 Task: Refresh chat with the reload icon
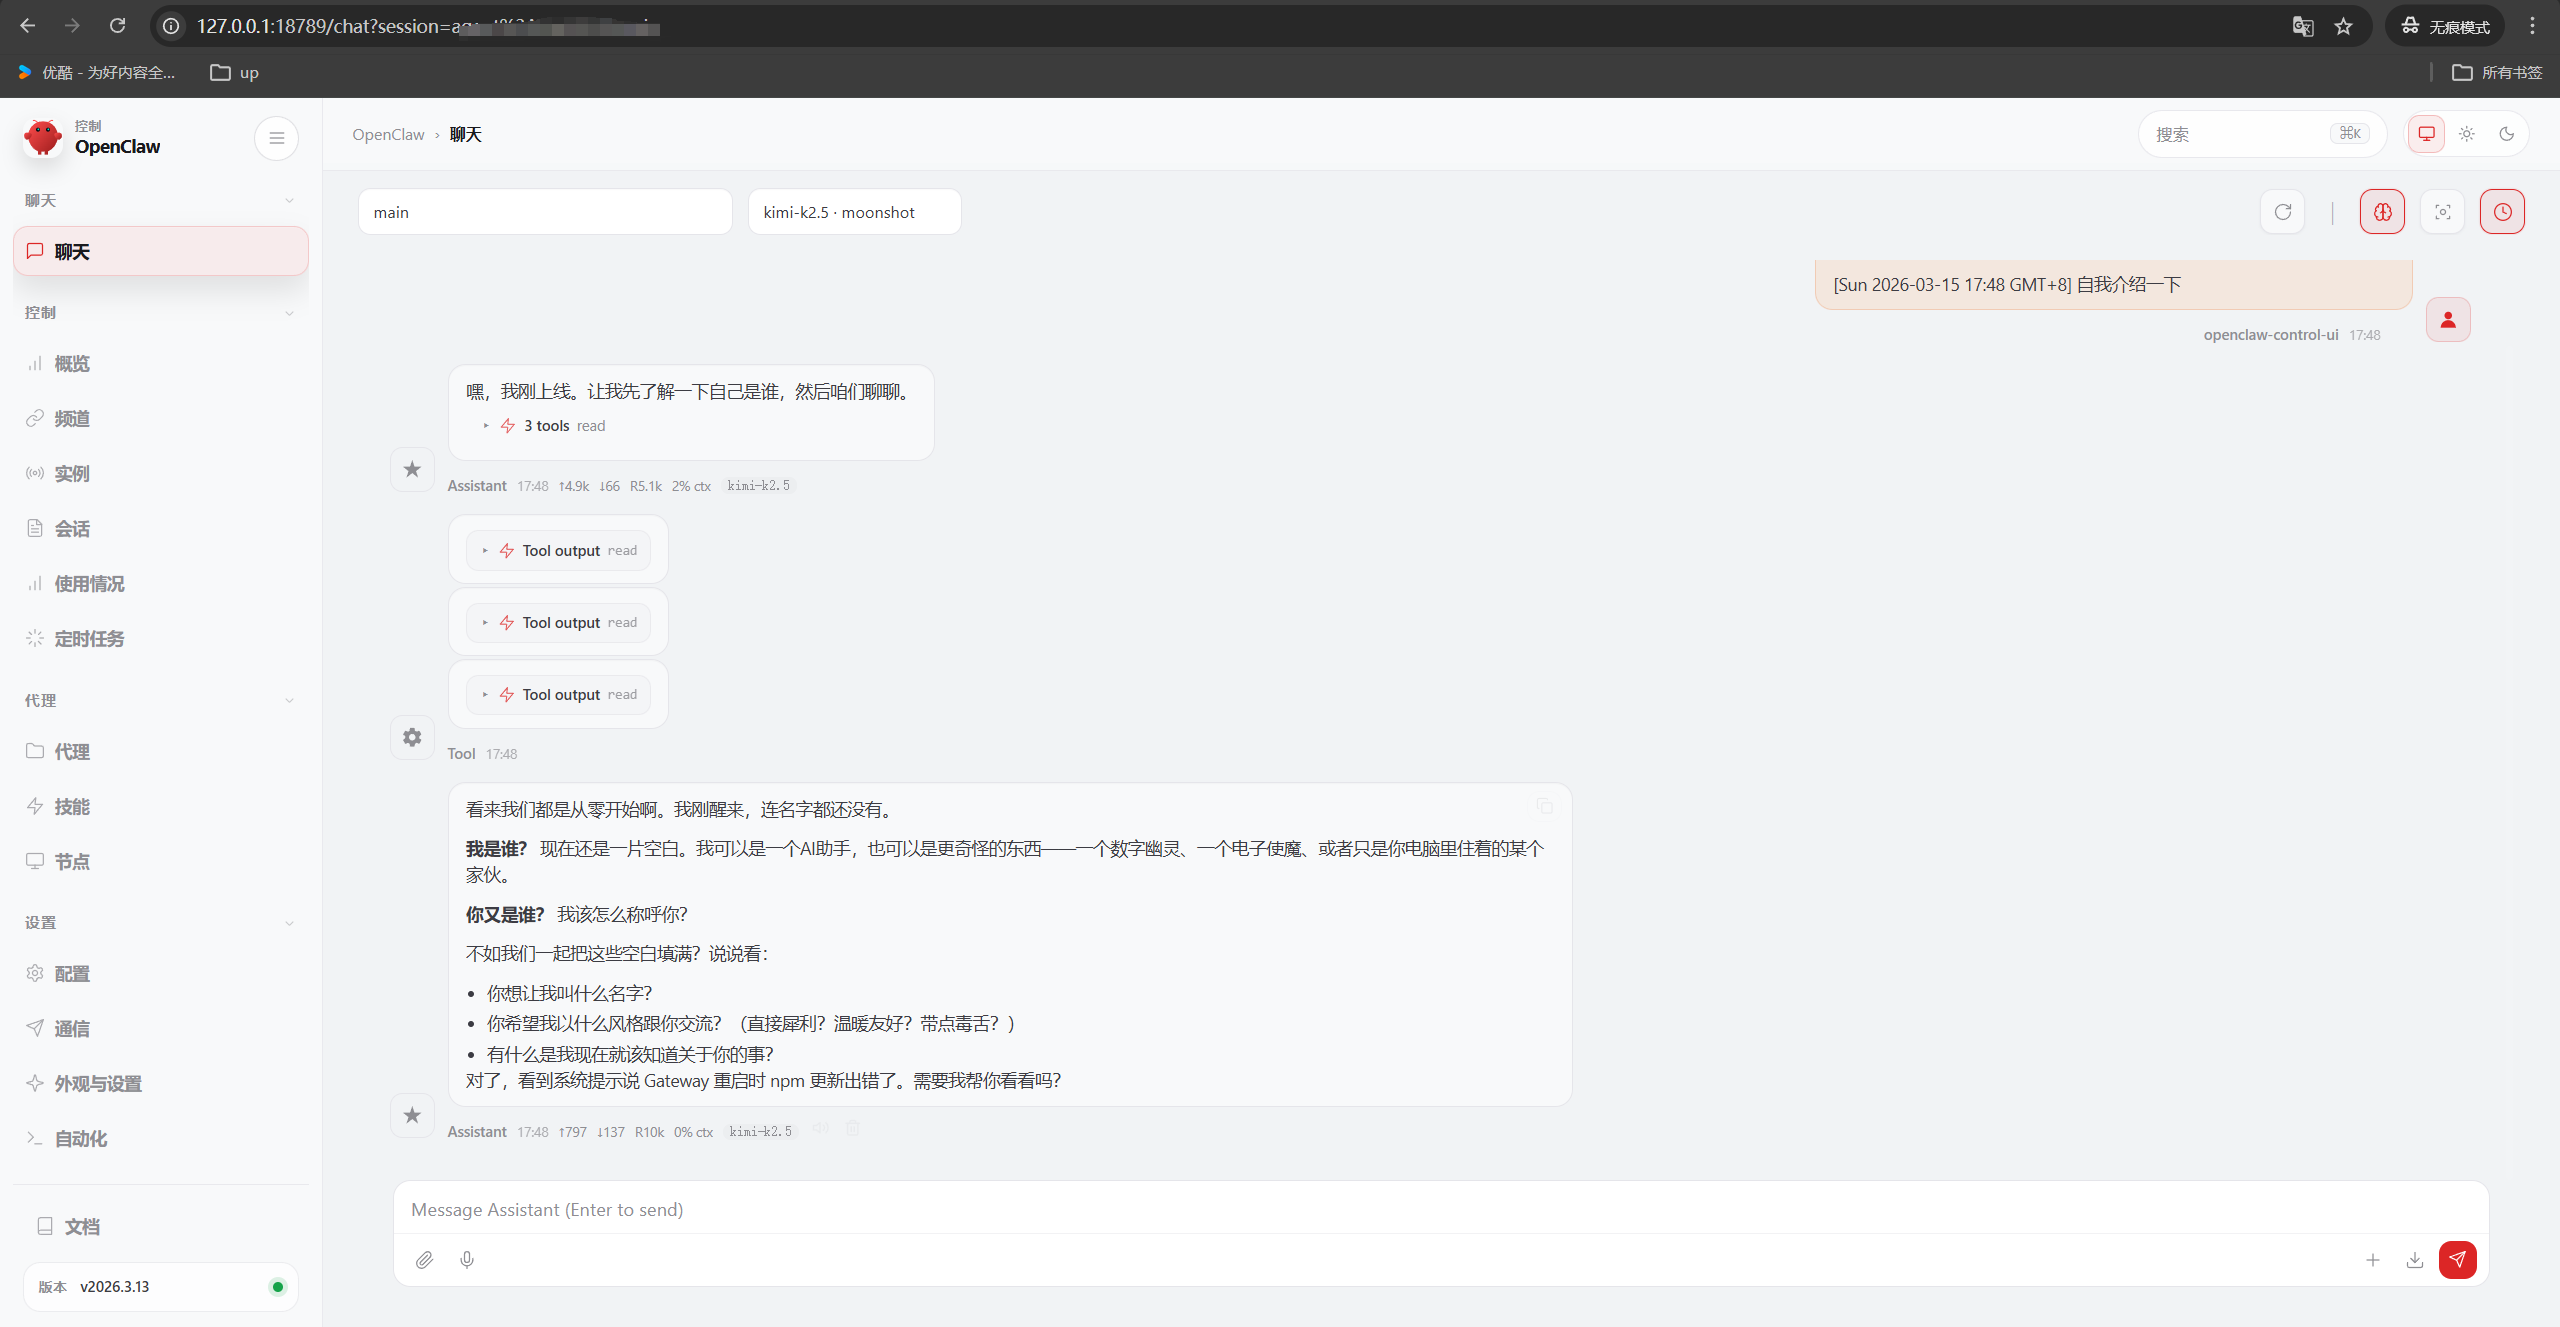[2283, 212]
